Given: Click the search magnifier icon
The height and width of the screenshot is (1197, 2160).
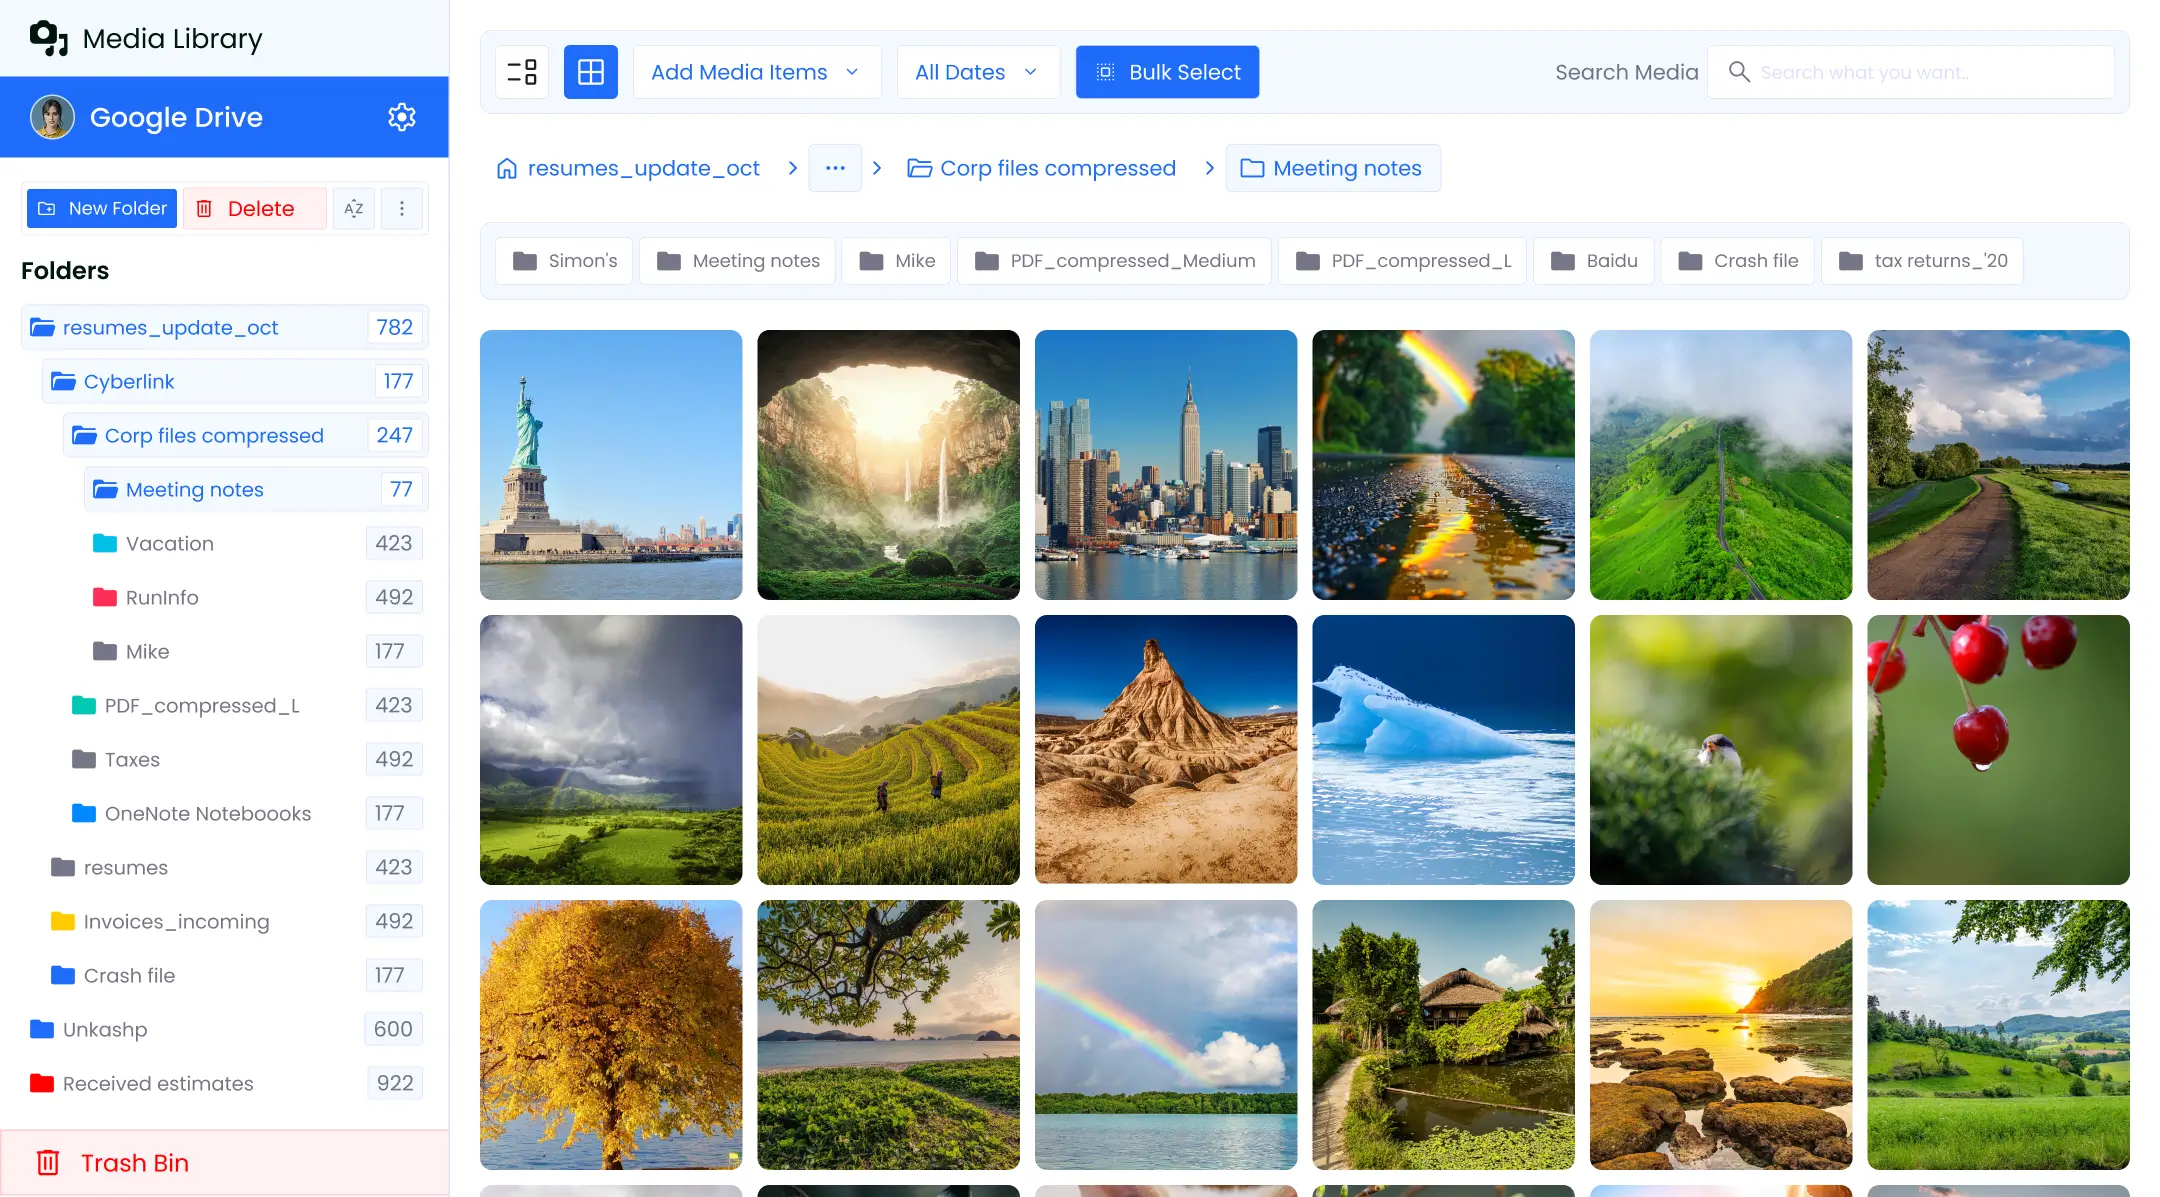Looking at the screenshot, I should pos(1739,72).
